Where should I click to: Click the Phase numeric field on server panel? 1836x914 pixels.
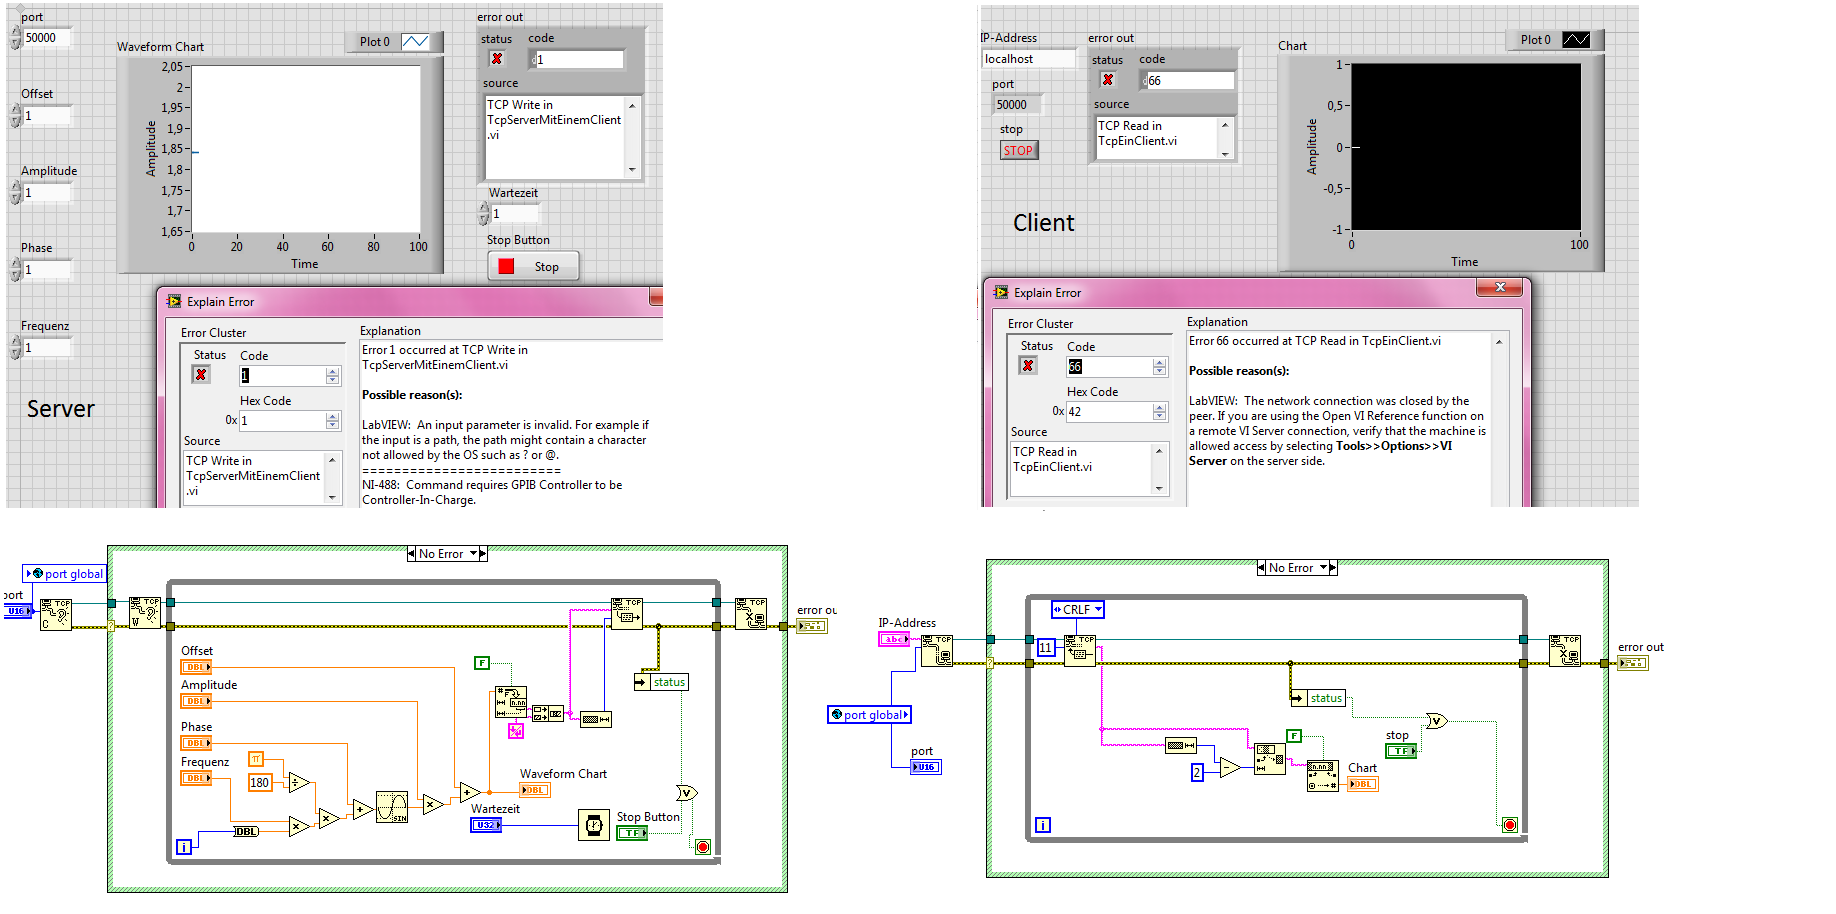click(x=47, y=270)
